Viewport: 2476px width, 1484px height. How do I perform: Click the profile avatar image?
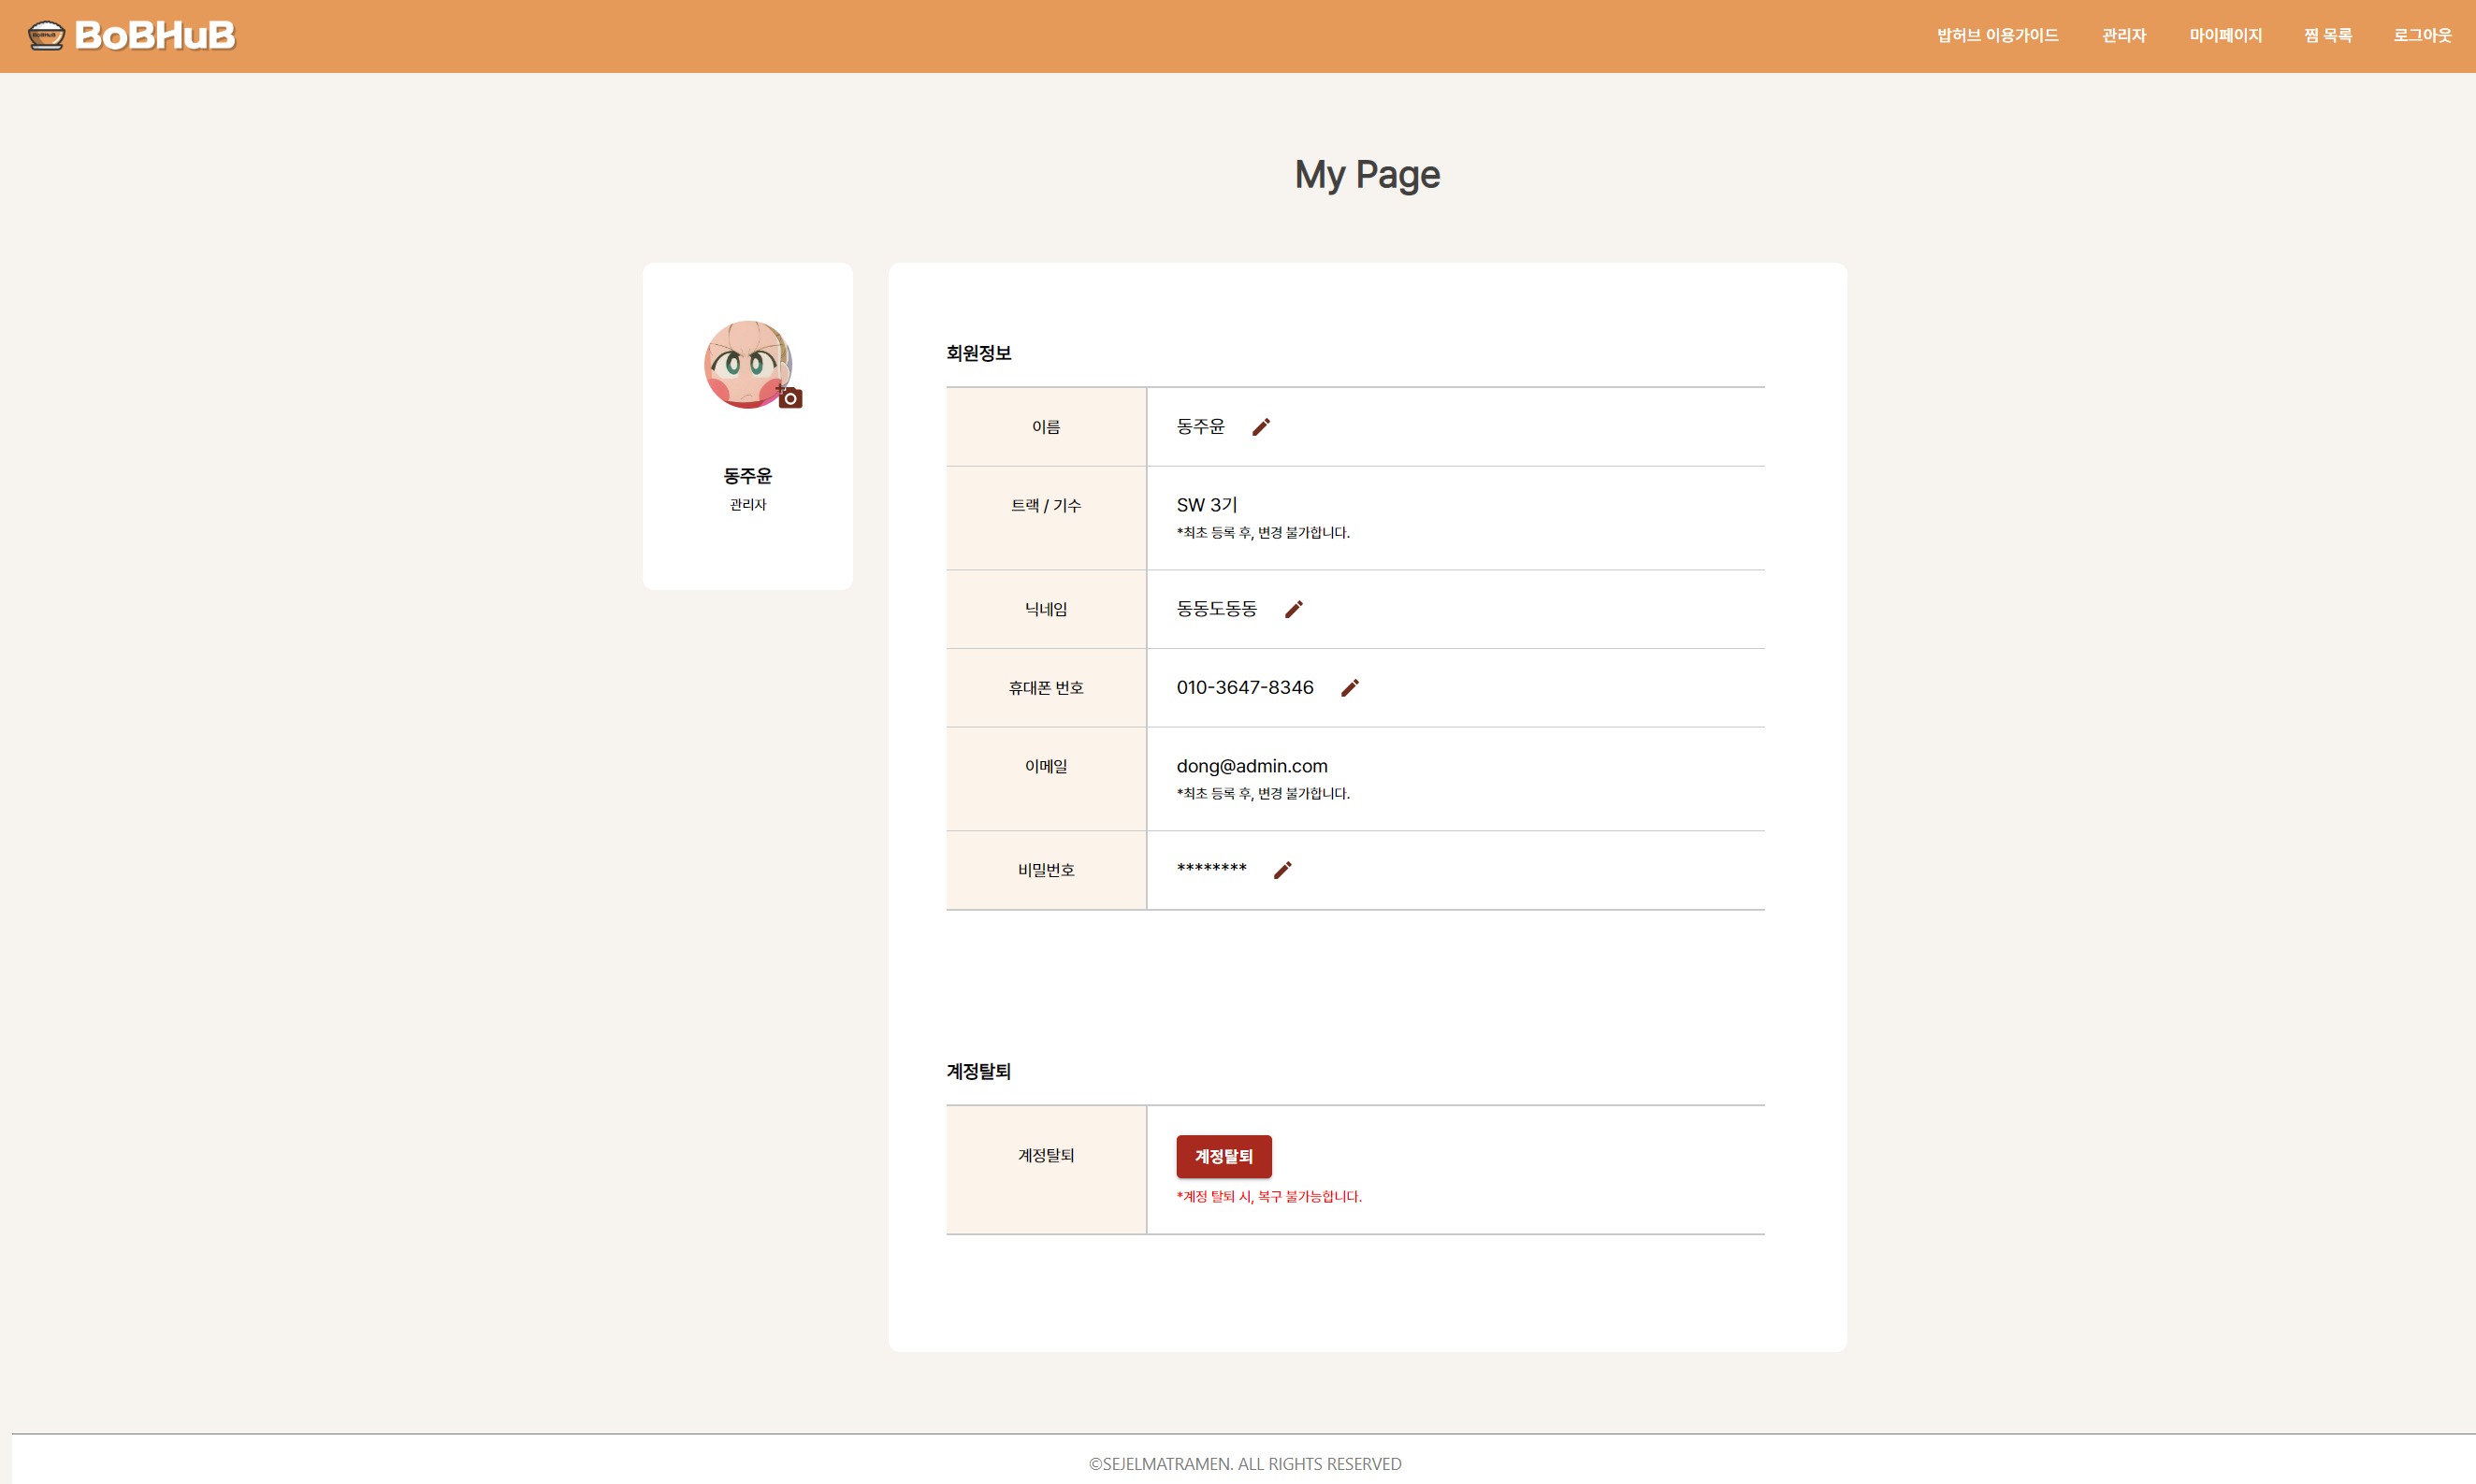[748, 364]
